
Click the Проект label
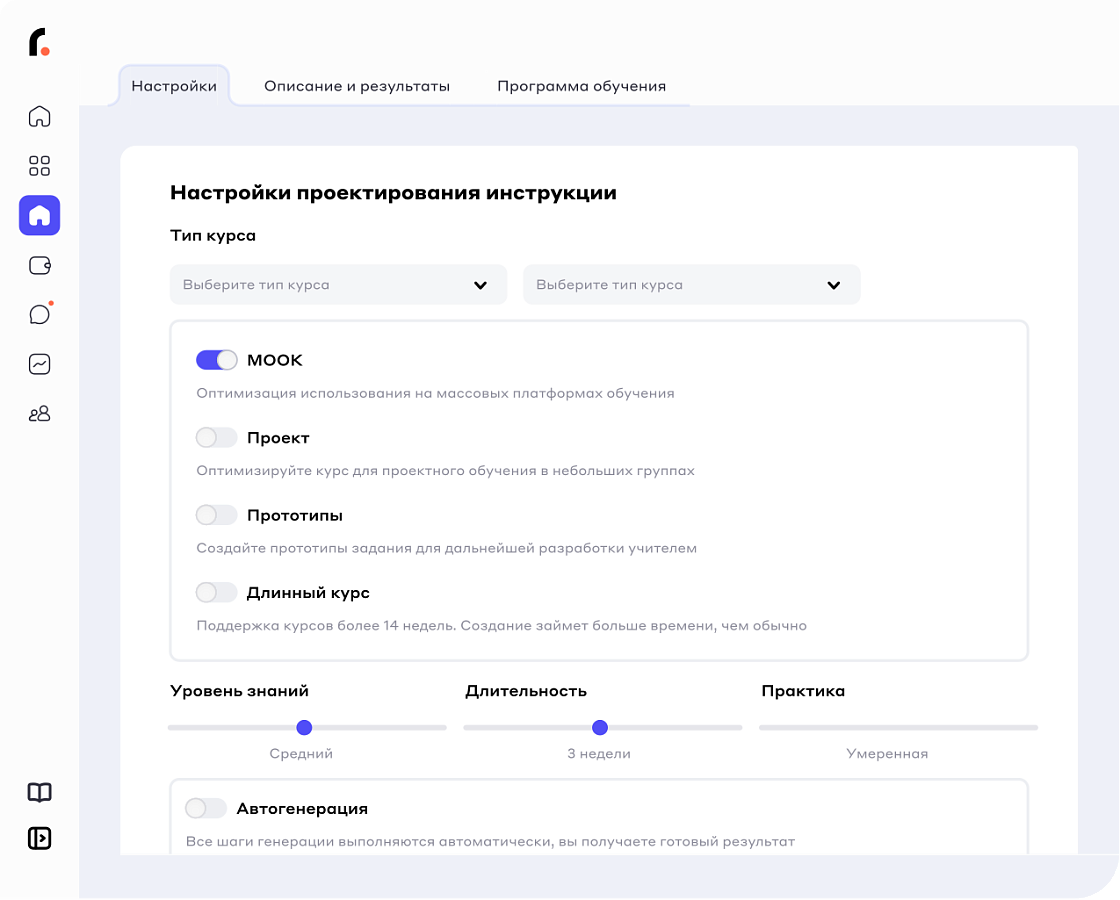pos(278,438)
